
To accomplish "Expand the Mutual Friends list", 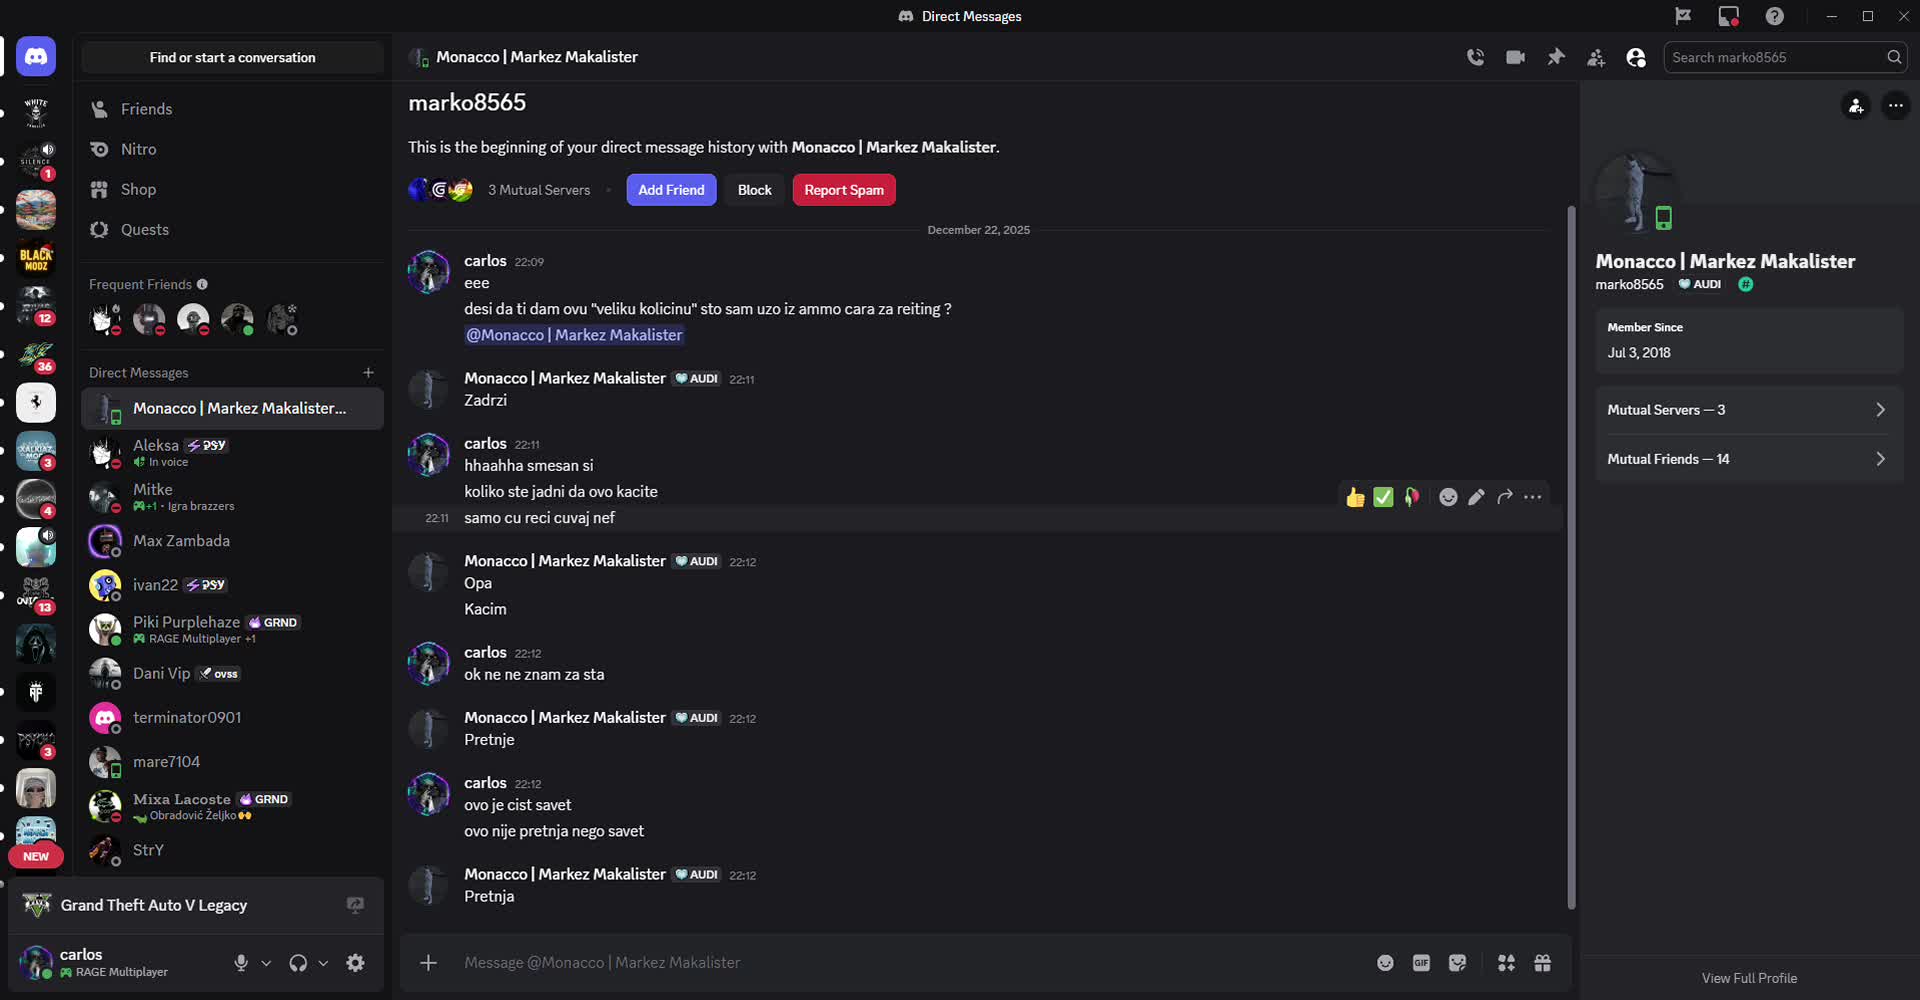I will pyautogui.click(x=1748, y=459).
